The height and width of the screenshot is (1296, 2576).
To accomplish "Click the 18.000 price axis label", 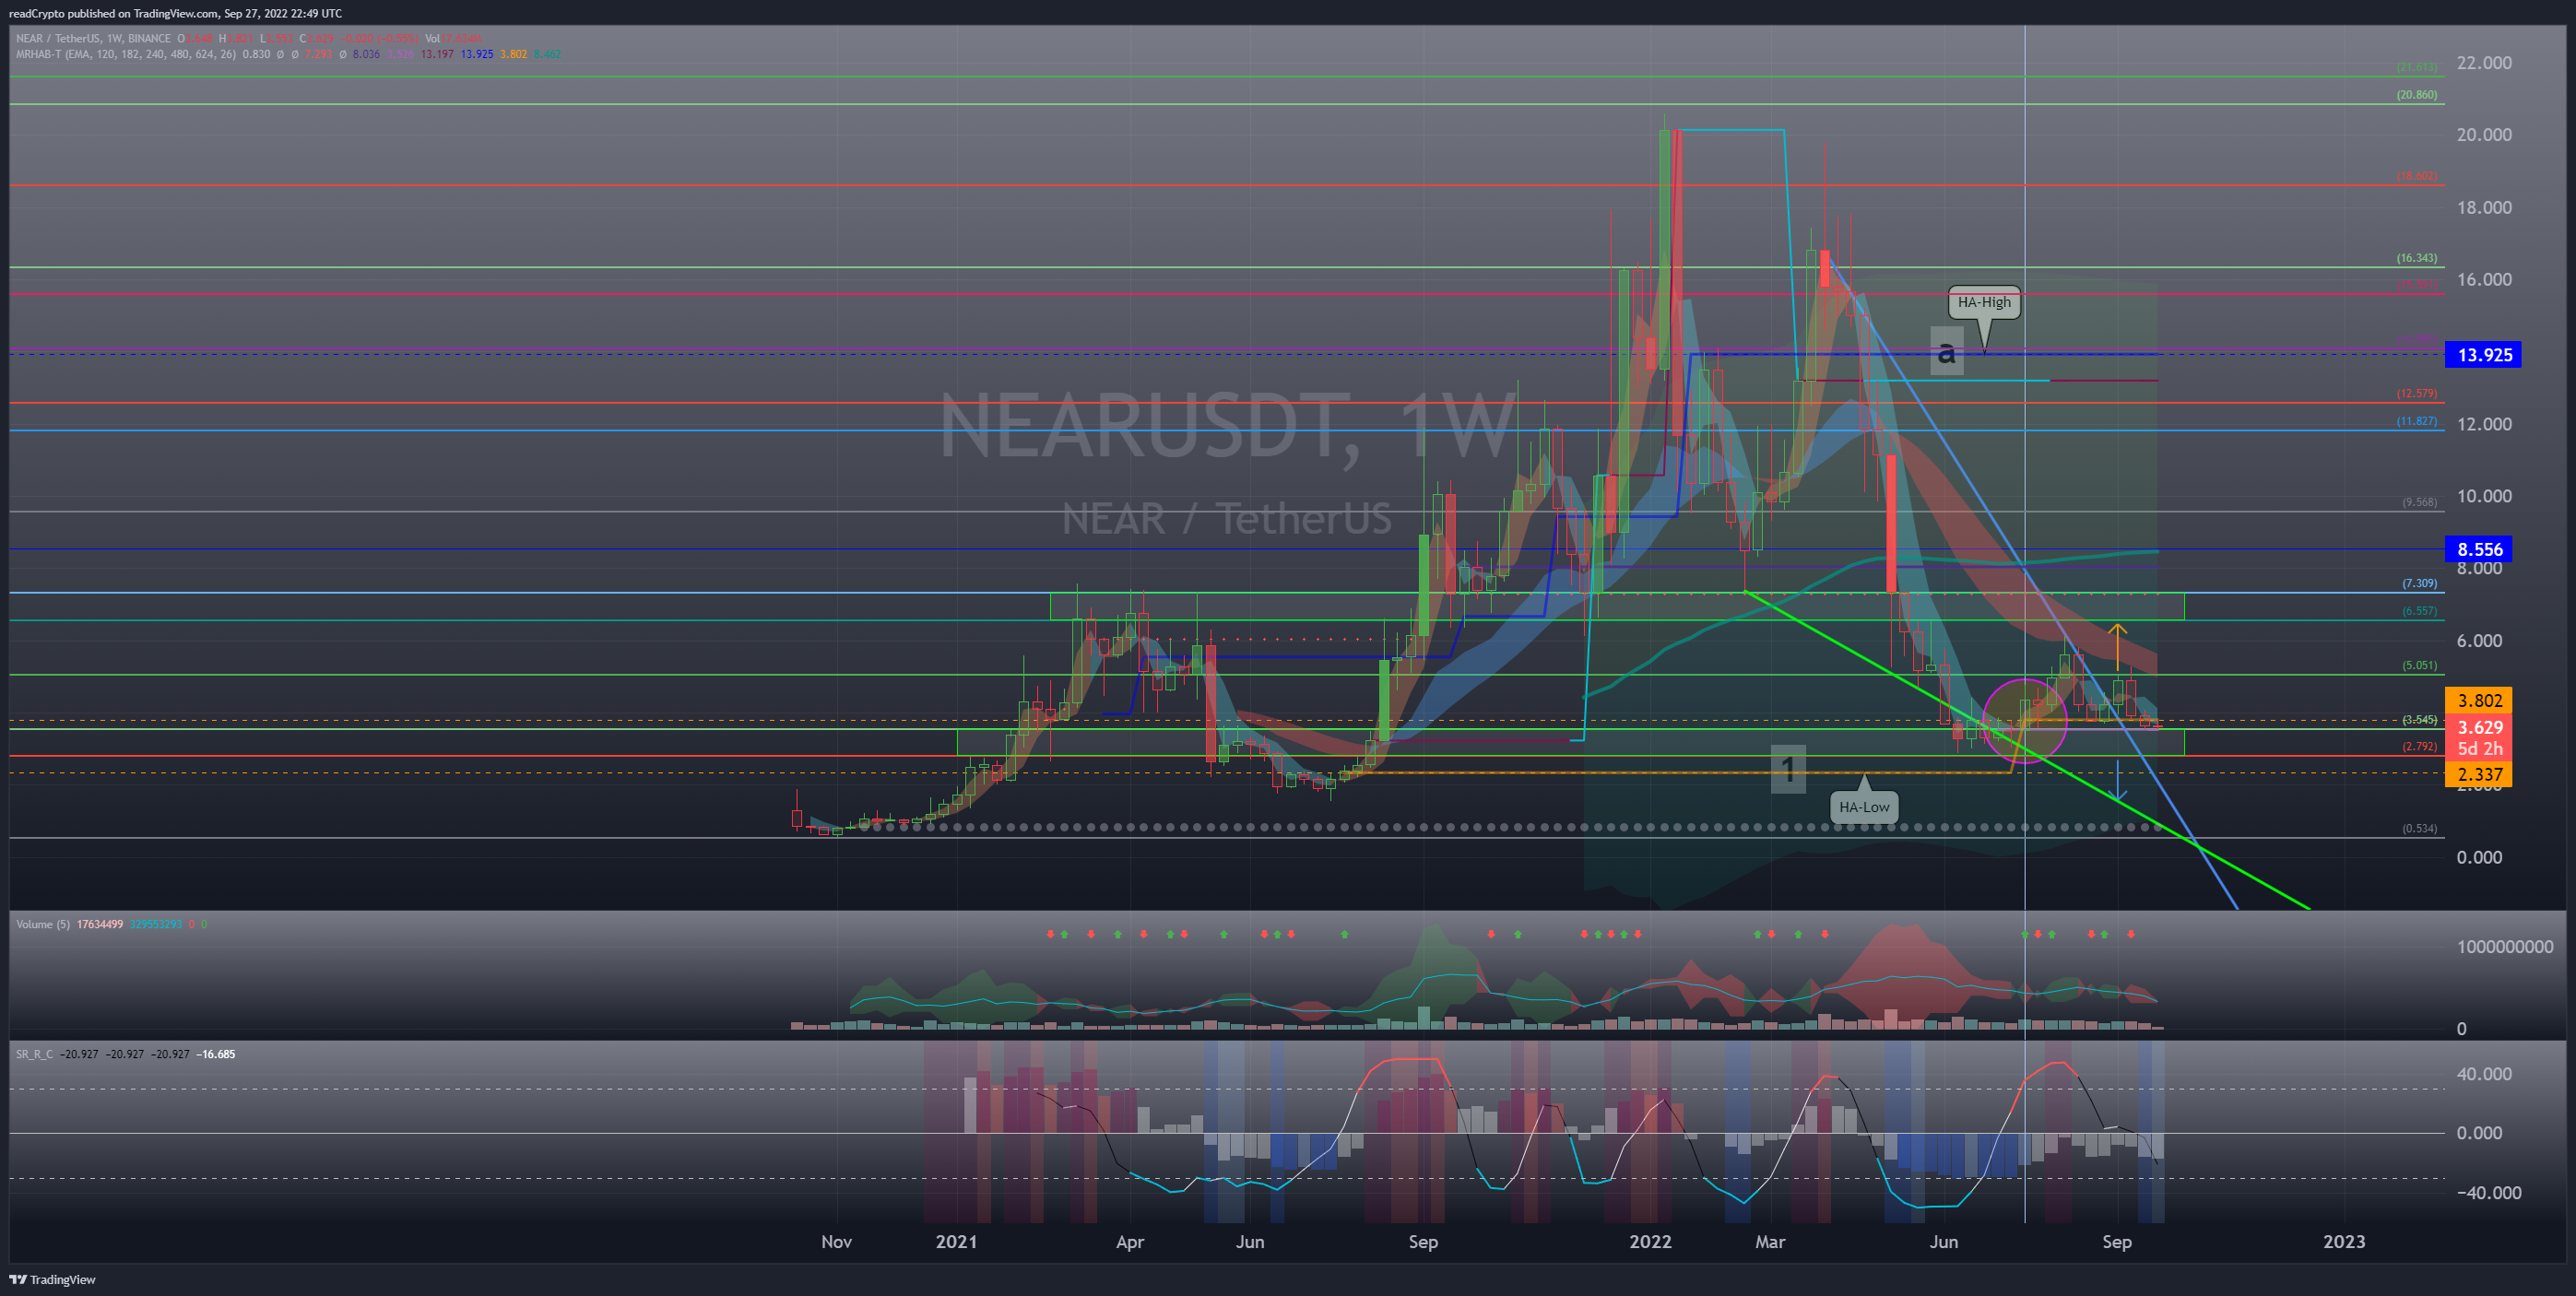I will 2483,208.
